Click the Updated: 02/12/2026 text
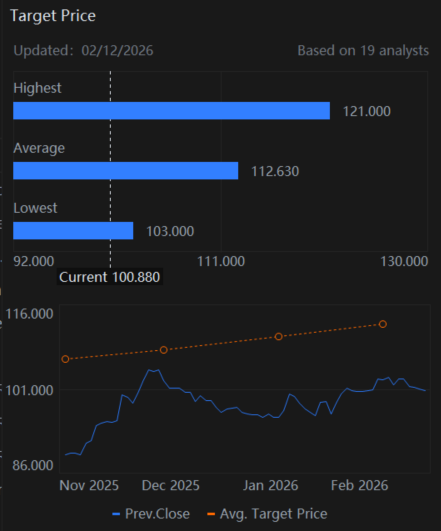This screenshot has height=531, width=441. coord(83,51)
